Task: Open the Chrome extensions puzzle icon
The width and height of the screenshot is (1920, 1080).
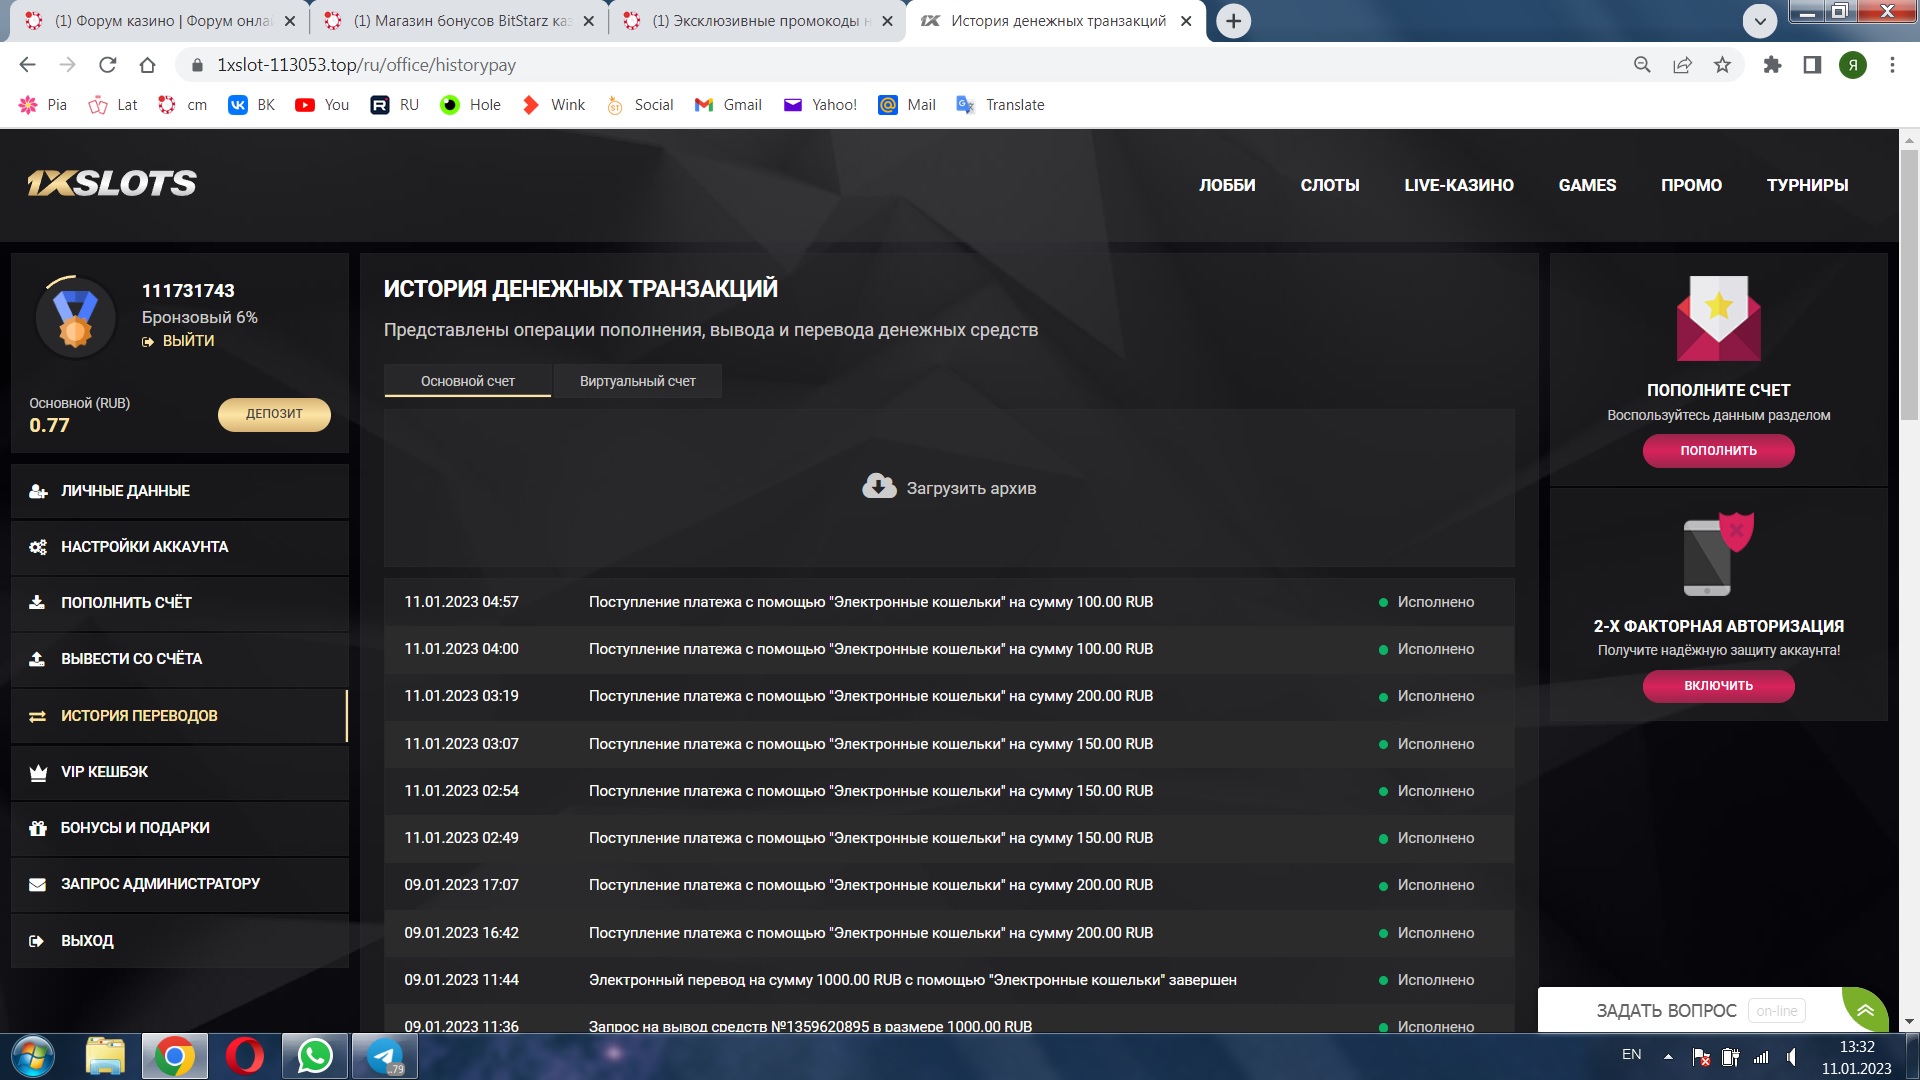Action: [1772, 65]
